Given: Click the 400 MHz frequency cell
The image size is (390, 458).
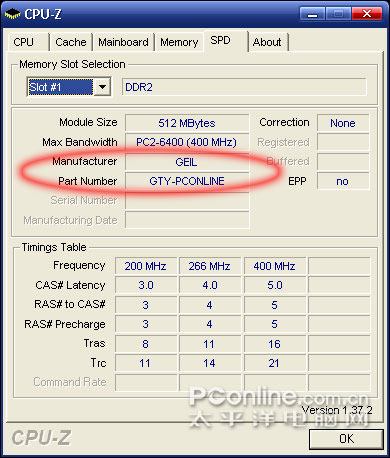Looking at the screenshot, I should coord(275,266).
